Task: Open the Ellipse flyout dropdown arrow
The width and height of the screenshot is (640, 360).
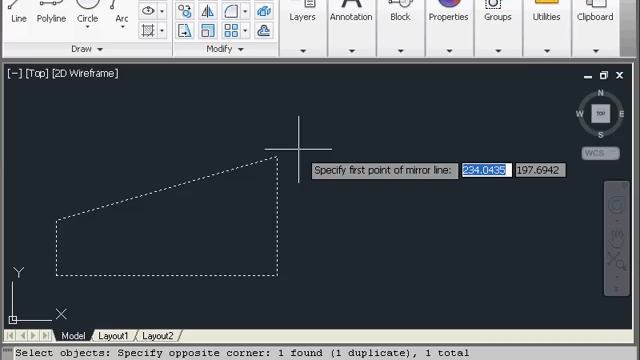Action: tap(162, 11)
